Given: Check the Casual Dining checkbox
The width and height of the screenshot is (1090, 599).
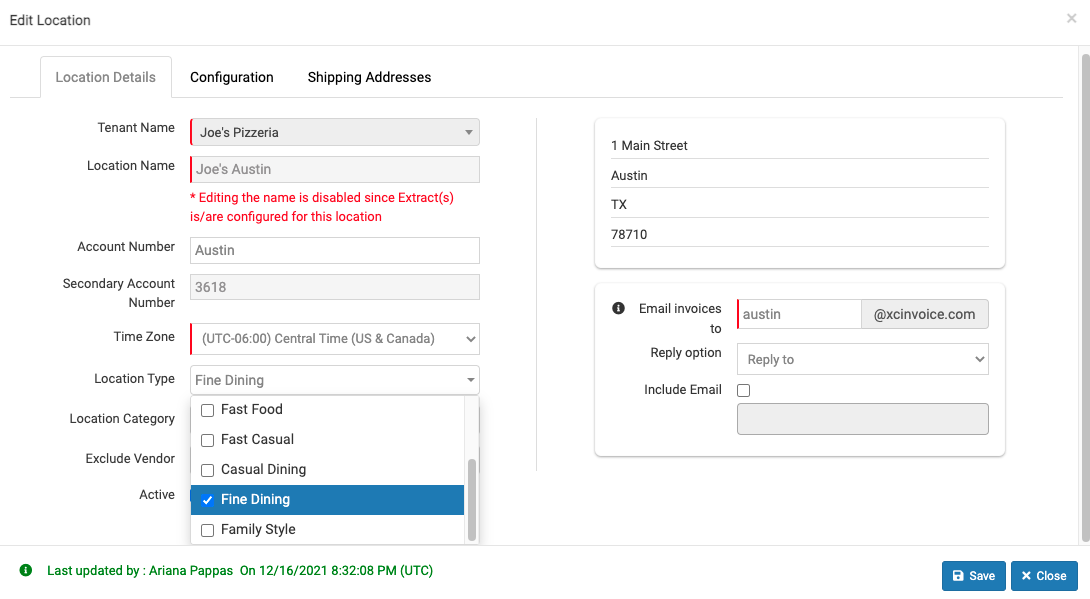Looking at the screenshot, I should (x=207, y=469).
